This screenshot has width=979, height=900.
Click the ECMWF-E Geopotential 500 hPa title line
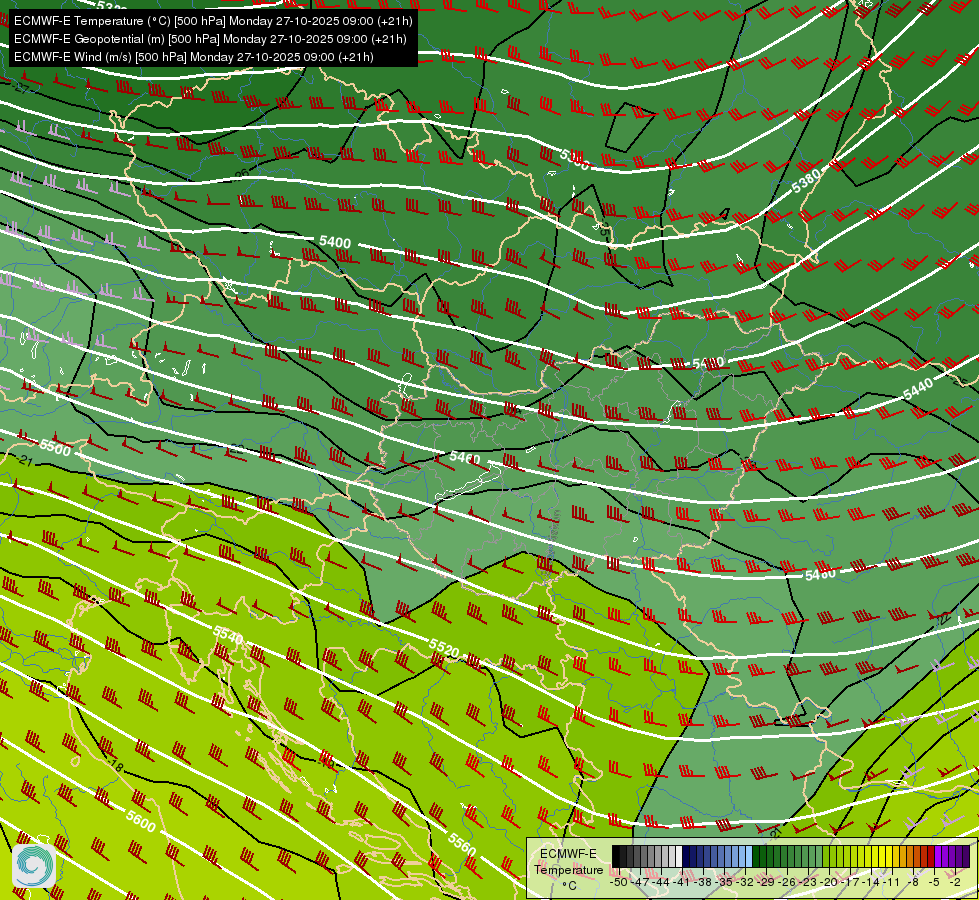210,39
